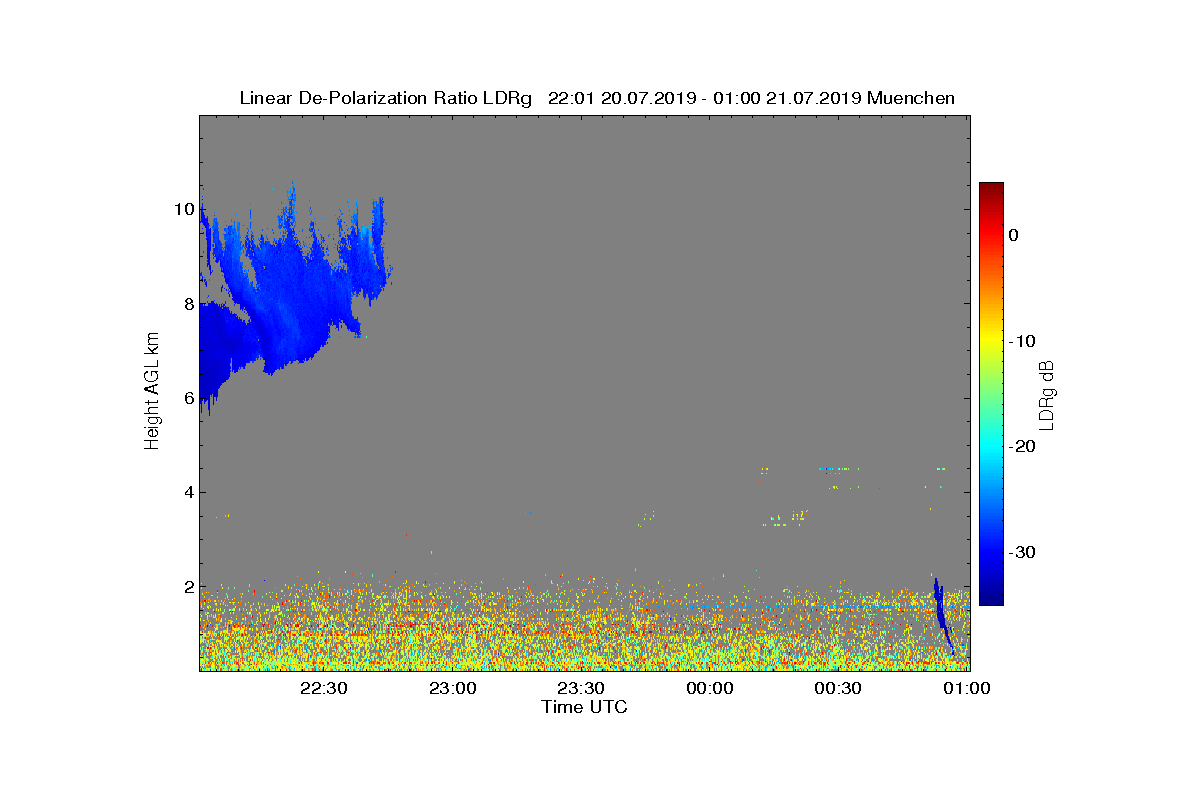This screenshot has height=800, width=1200.
Task: Click the 2 km height tick label
Action: [187, 587]
